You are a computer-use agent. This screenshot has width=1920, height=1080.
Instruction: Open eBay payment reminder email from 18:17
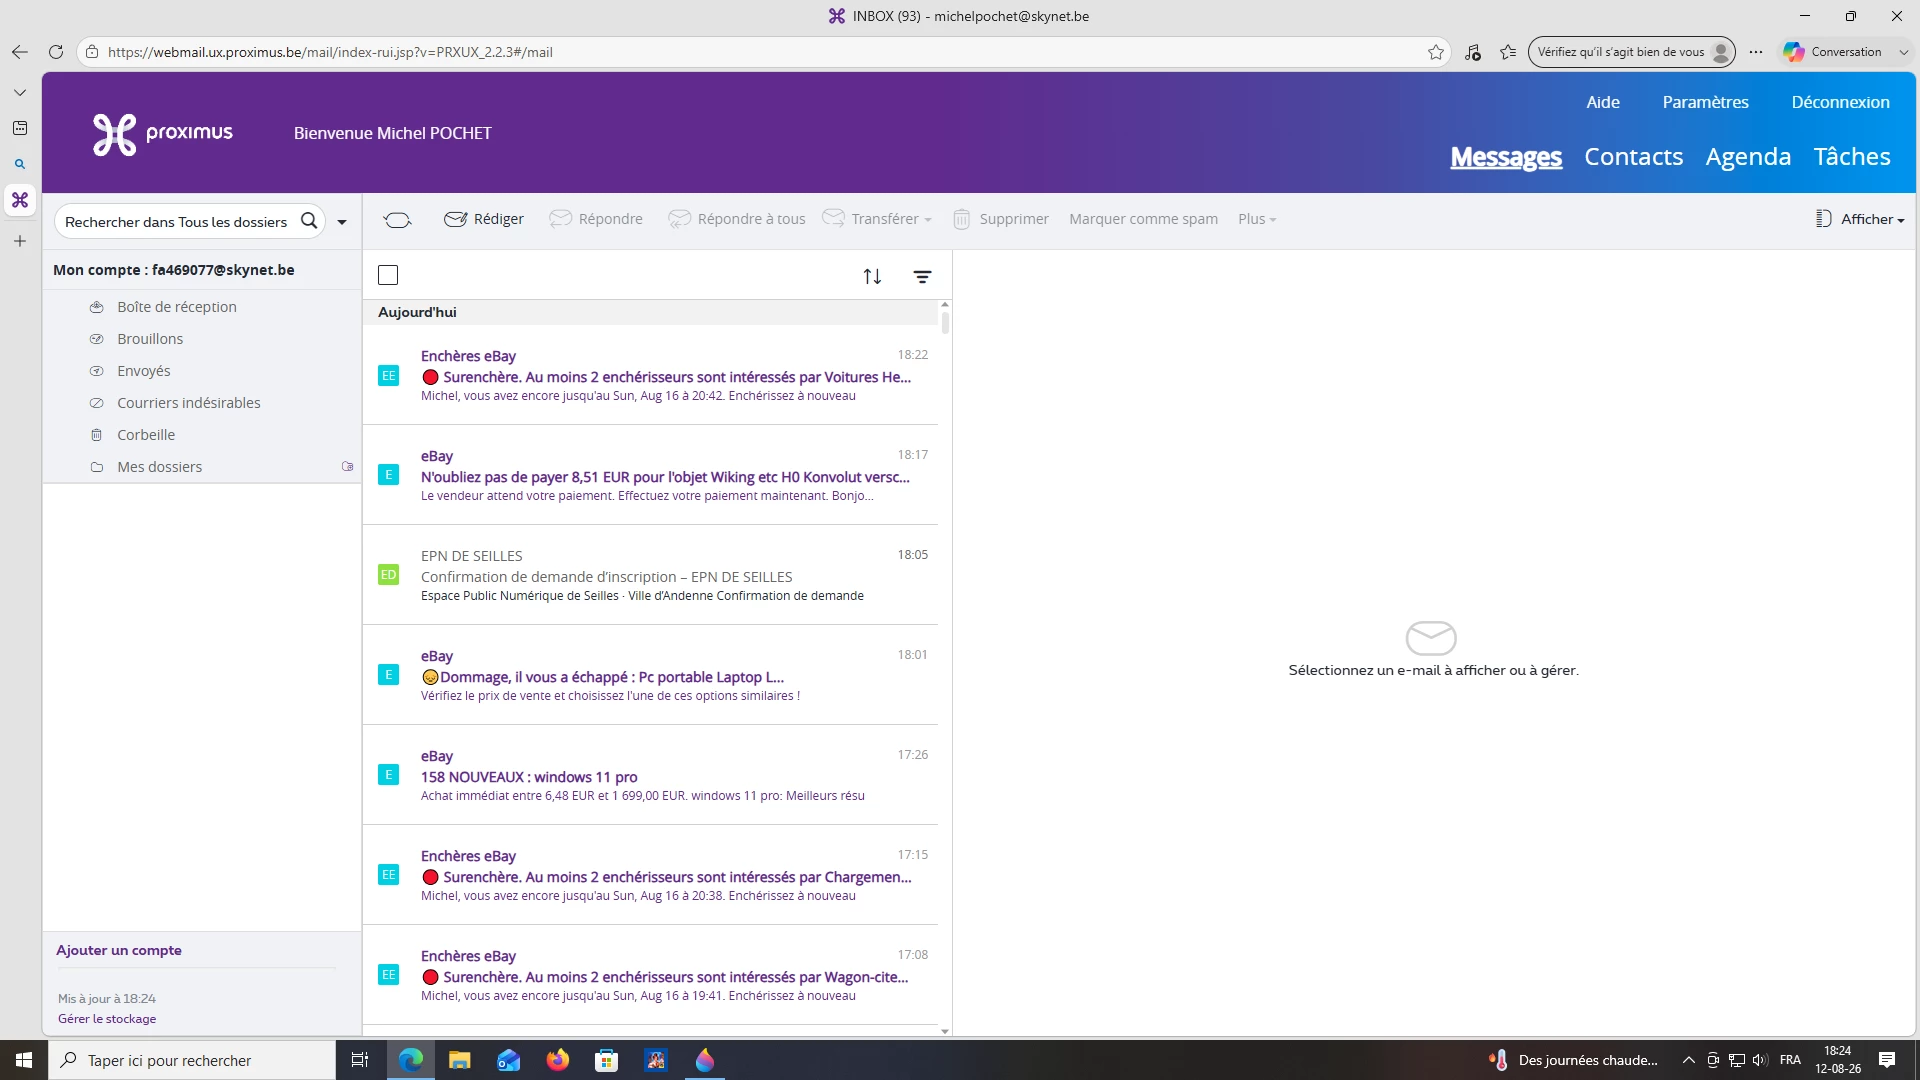coord(650,475)
